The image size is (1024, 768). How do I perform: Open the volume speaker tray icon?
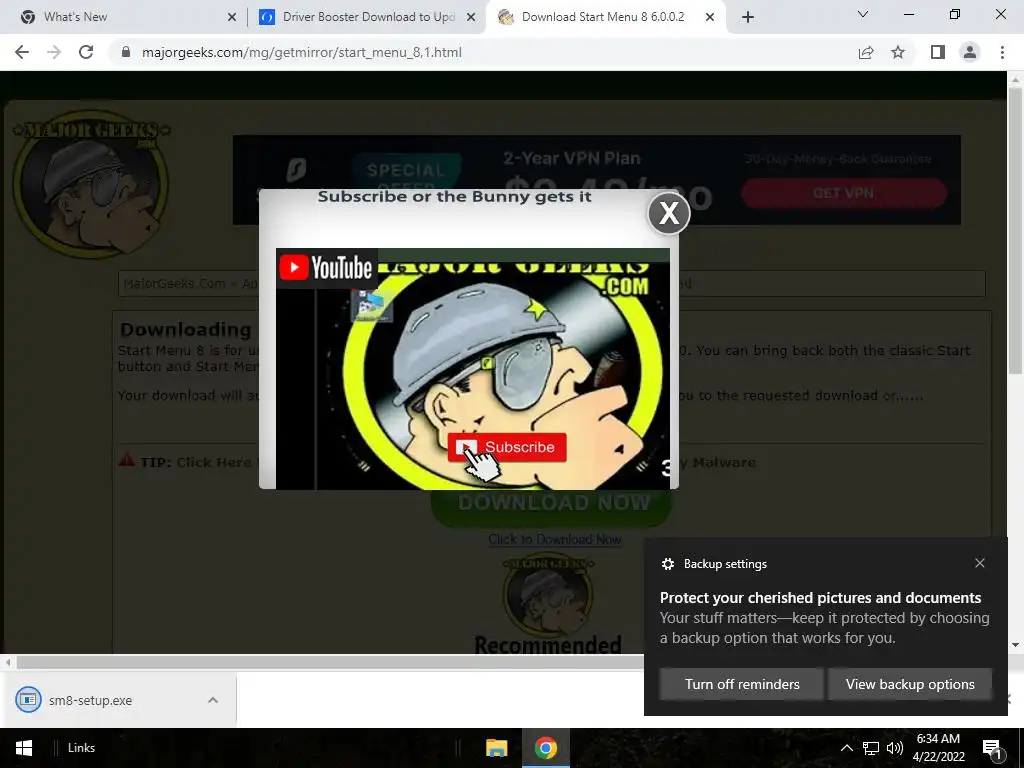tap(895, 748)
